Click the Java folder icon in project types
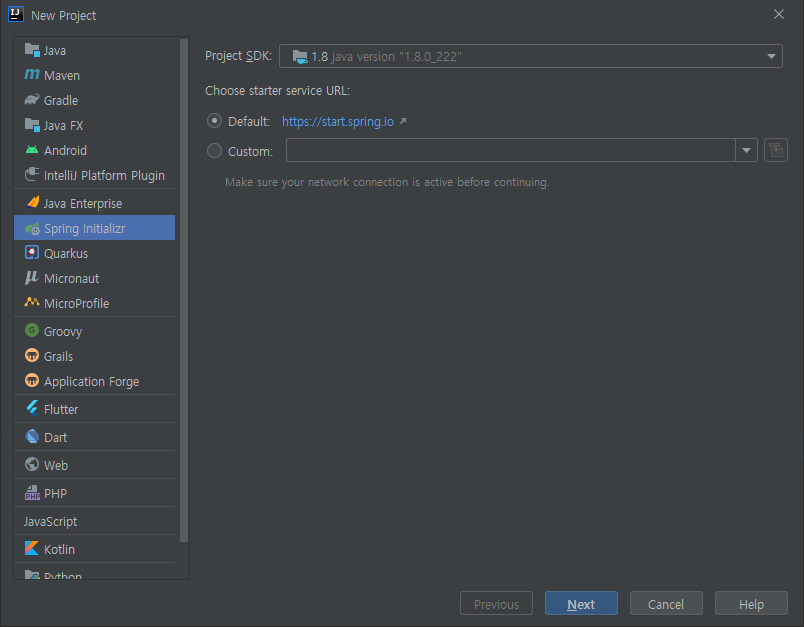 pos(32,50)
